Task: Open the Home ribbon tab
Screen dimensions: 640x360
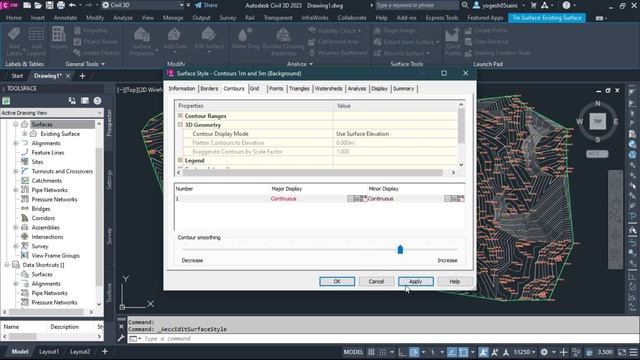Action: (x=13, y=18)
